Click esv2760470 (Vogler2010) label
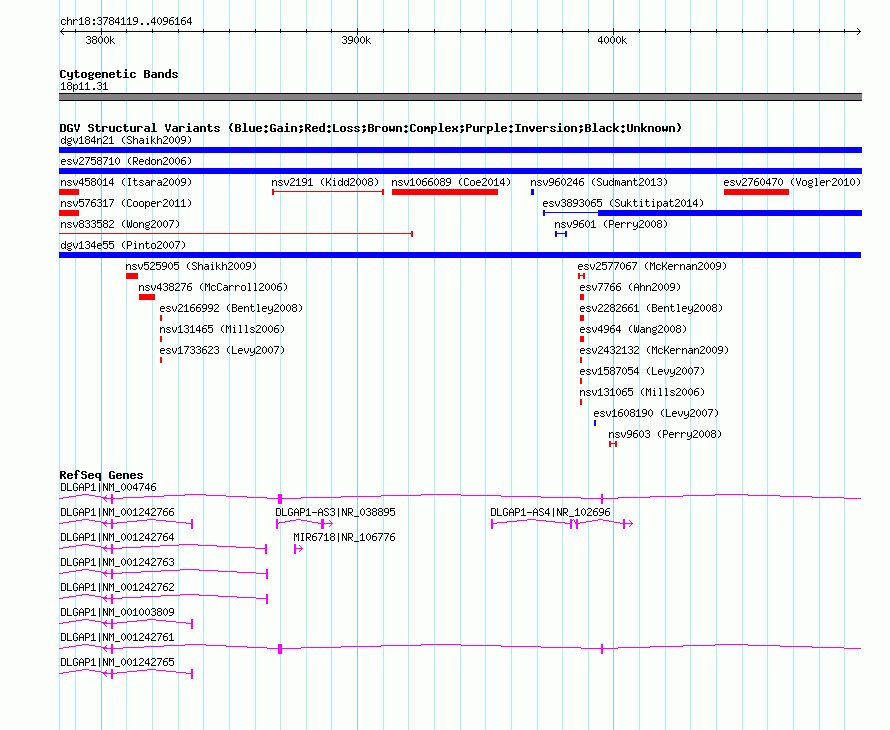The height and width of the screenshot is (730, 890). (x=792, y=182)
